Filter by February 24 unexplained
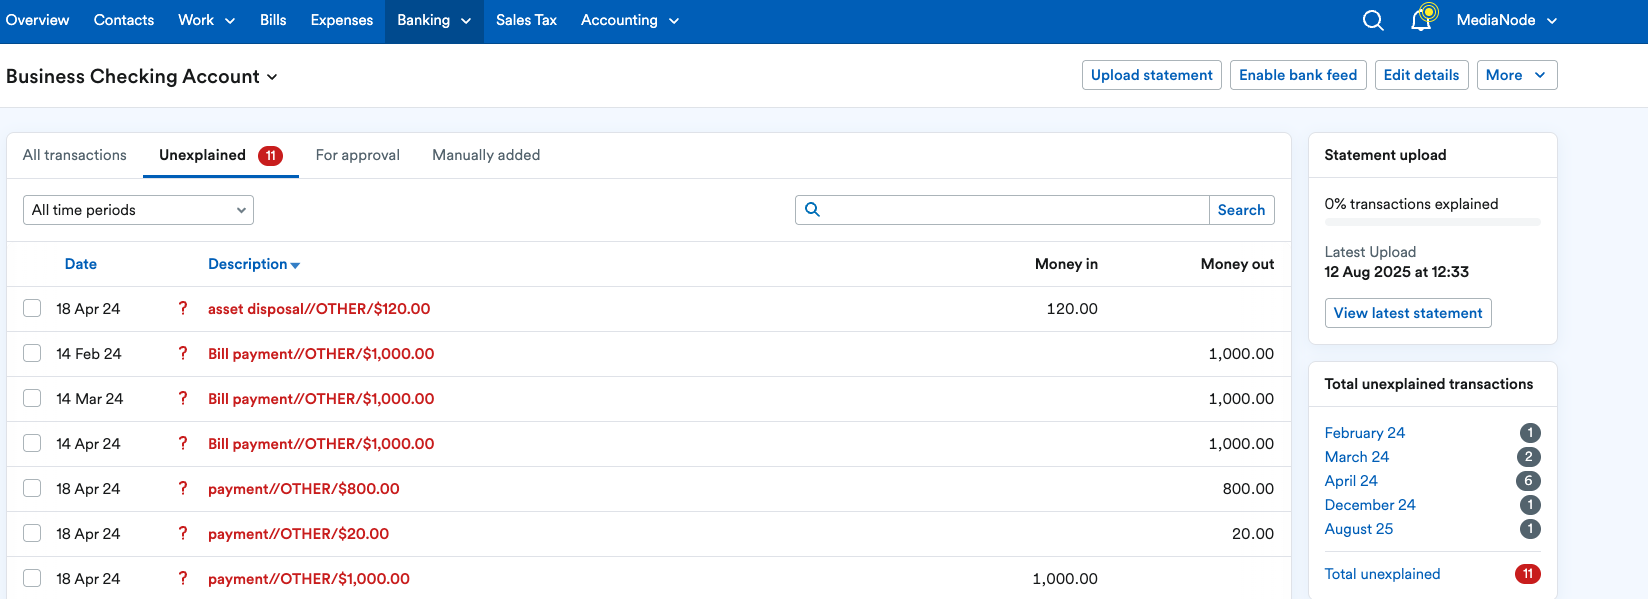1648x599 pixels. (x=1364, y=433)
